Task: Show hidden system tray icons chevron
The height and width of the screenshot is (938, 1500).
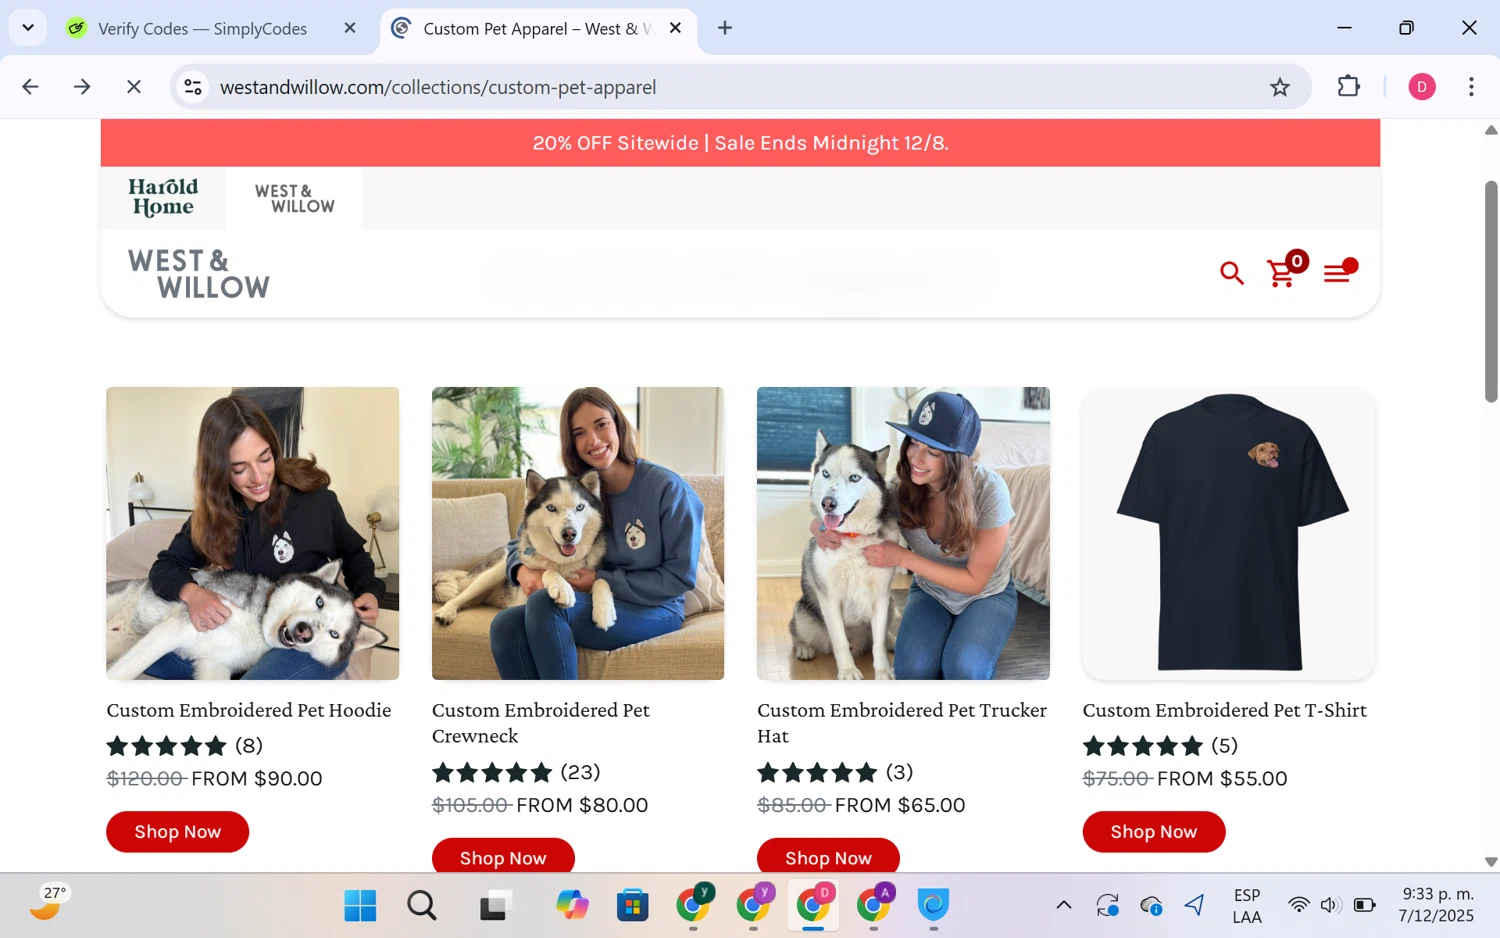Action: coord(1064,906)
